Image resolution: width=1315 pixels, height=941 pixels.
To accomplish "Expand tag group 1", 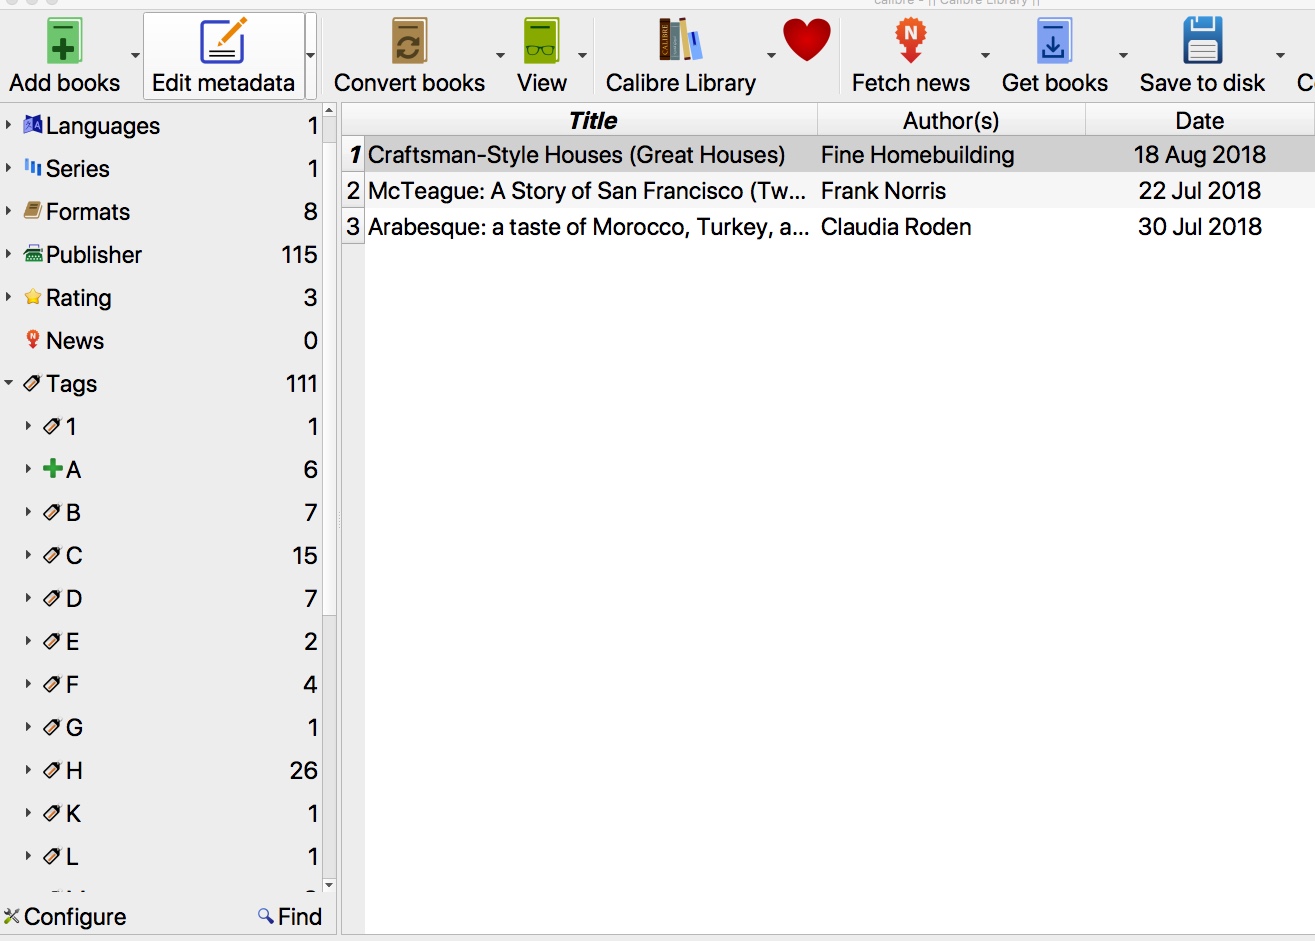I will pyautogui.click(x=29, y=426).
